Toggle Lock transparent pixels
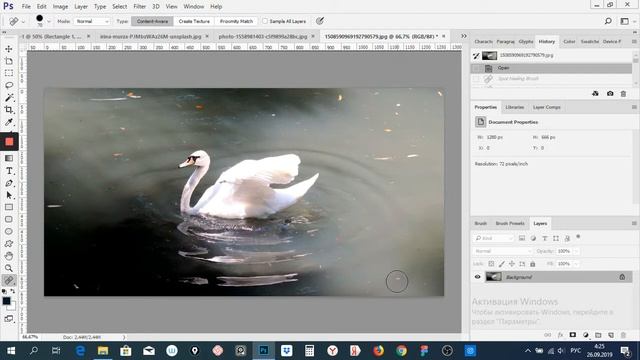Screen dimensions: 640x360 [x=491, y=264]
